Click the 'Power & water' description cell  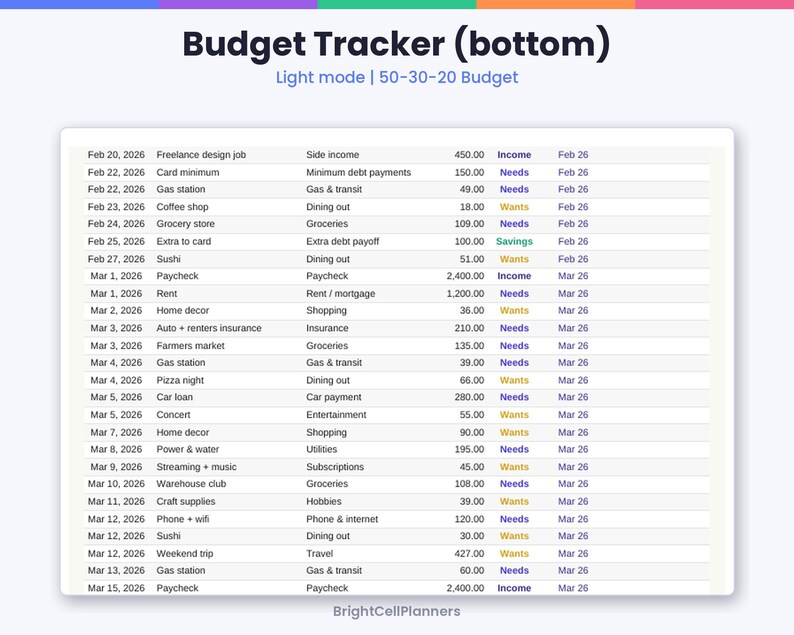pyautogui.click(x=187, y=449)
